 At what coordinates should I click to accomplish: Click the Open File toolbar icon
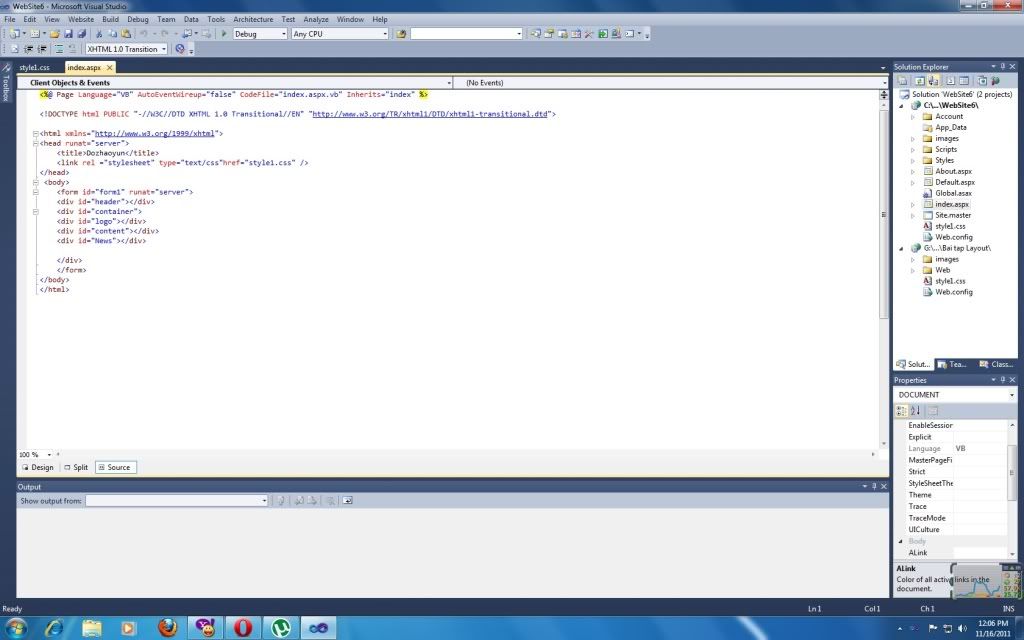point(55,34)
